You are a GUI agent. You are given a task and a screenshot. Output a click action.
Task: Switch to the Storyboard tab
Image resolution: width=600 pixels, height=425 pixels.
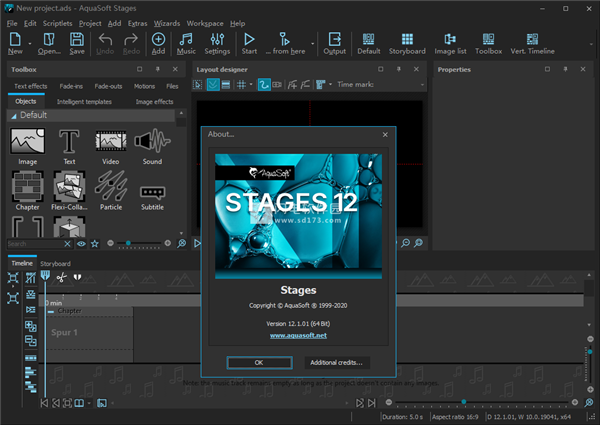55,264
